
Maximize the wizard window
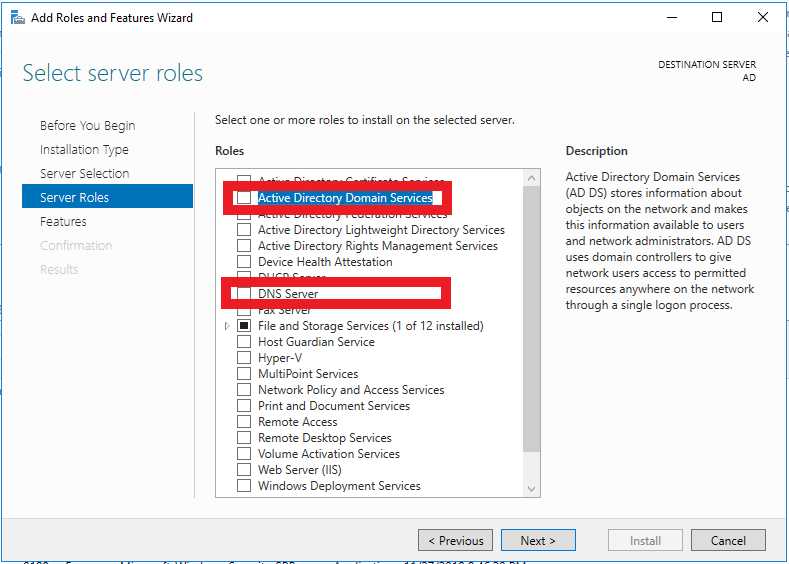(x=717, y=17)
